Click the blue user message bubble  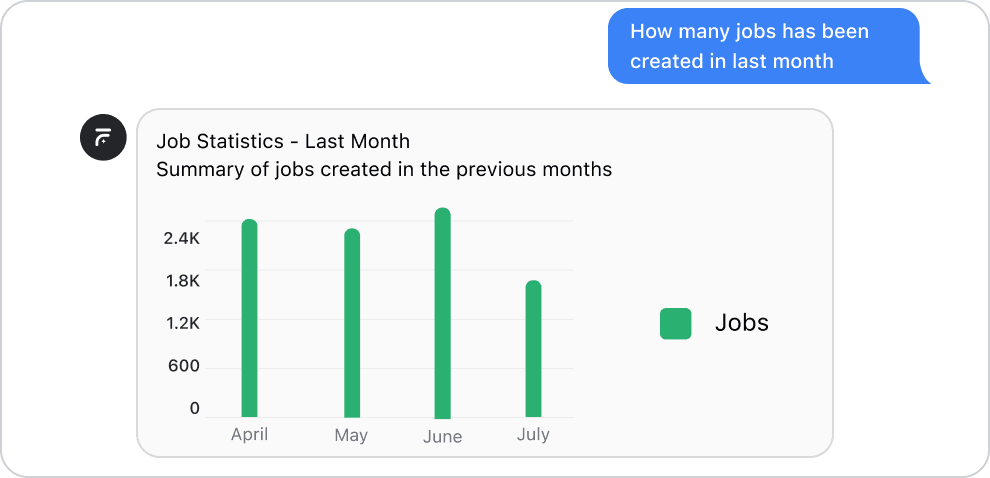tap(763, 46)
